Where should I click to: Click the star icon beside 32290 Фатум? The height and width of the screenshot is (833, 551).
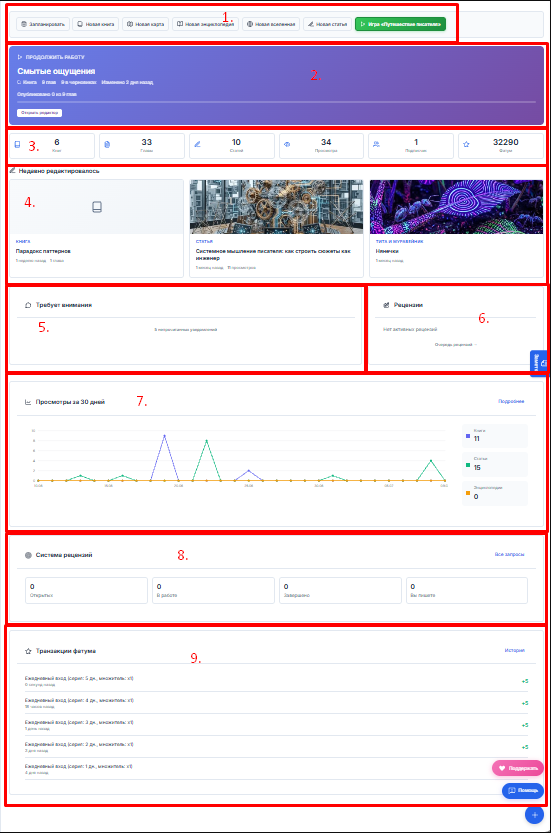click(466, 144)
